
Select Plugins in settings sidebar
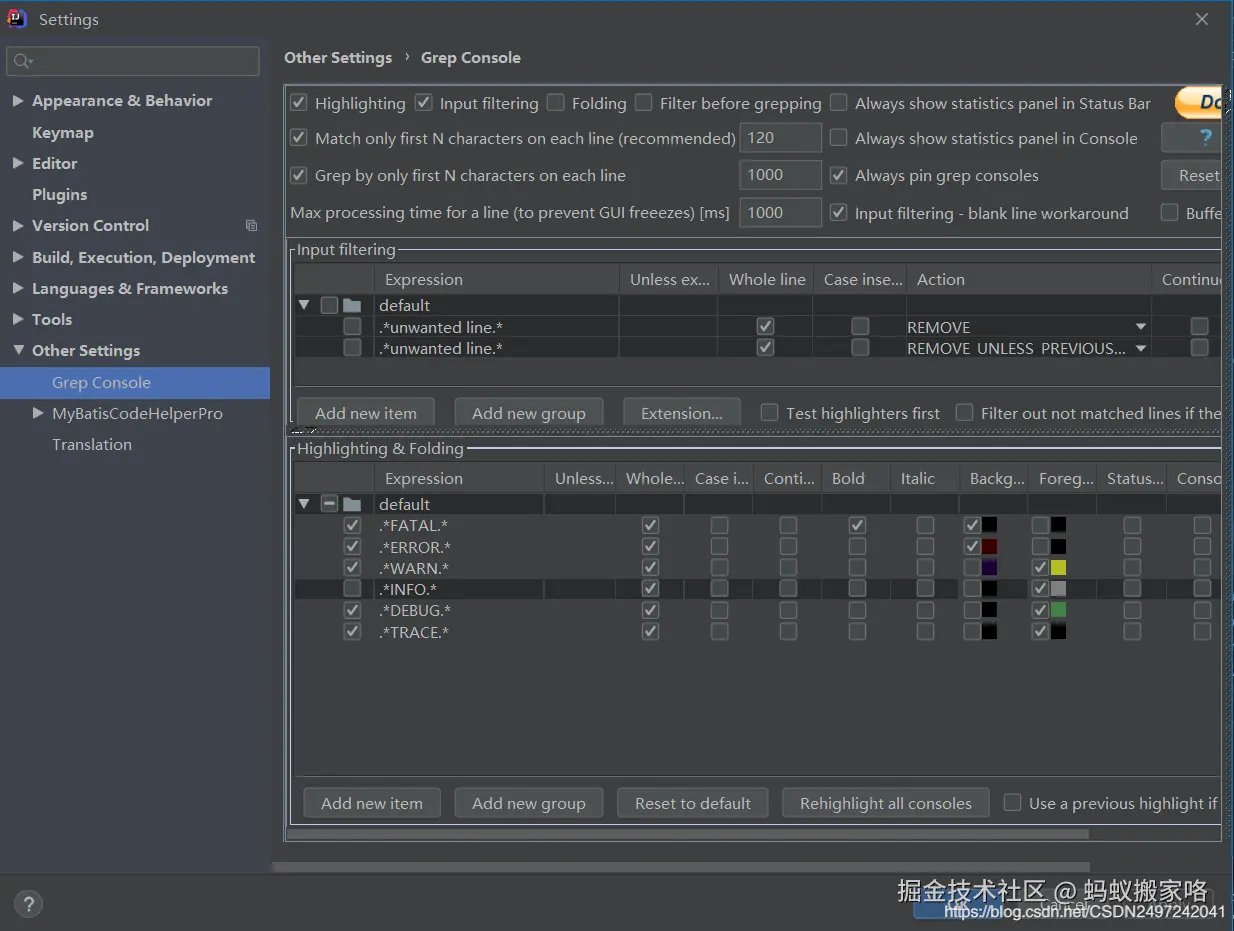(59, 195)
